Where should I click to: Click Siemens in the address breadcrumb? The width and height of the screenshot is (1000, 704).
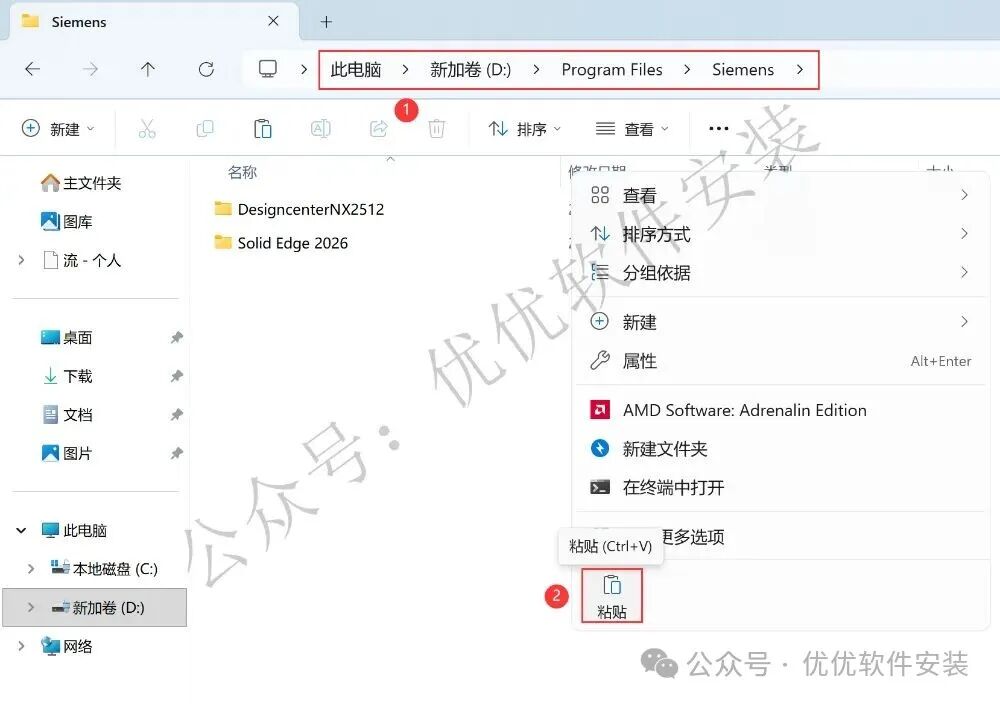743,70
